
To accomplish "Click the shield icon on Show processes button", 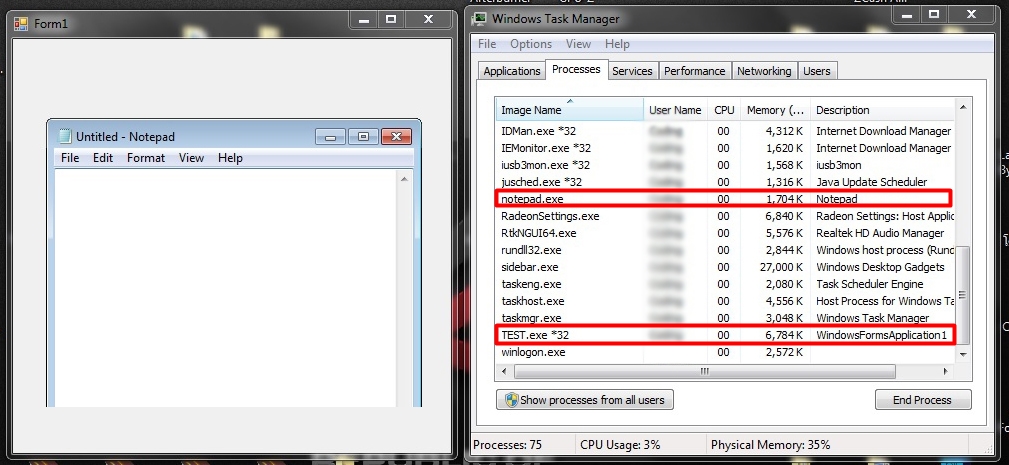I will point(512,399).
